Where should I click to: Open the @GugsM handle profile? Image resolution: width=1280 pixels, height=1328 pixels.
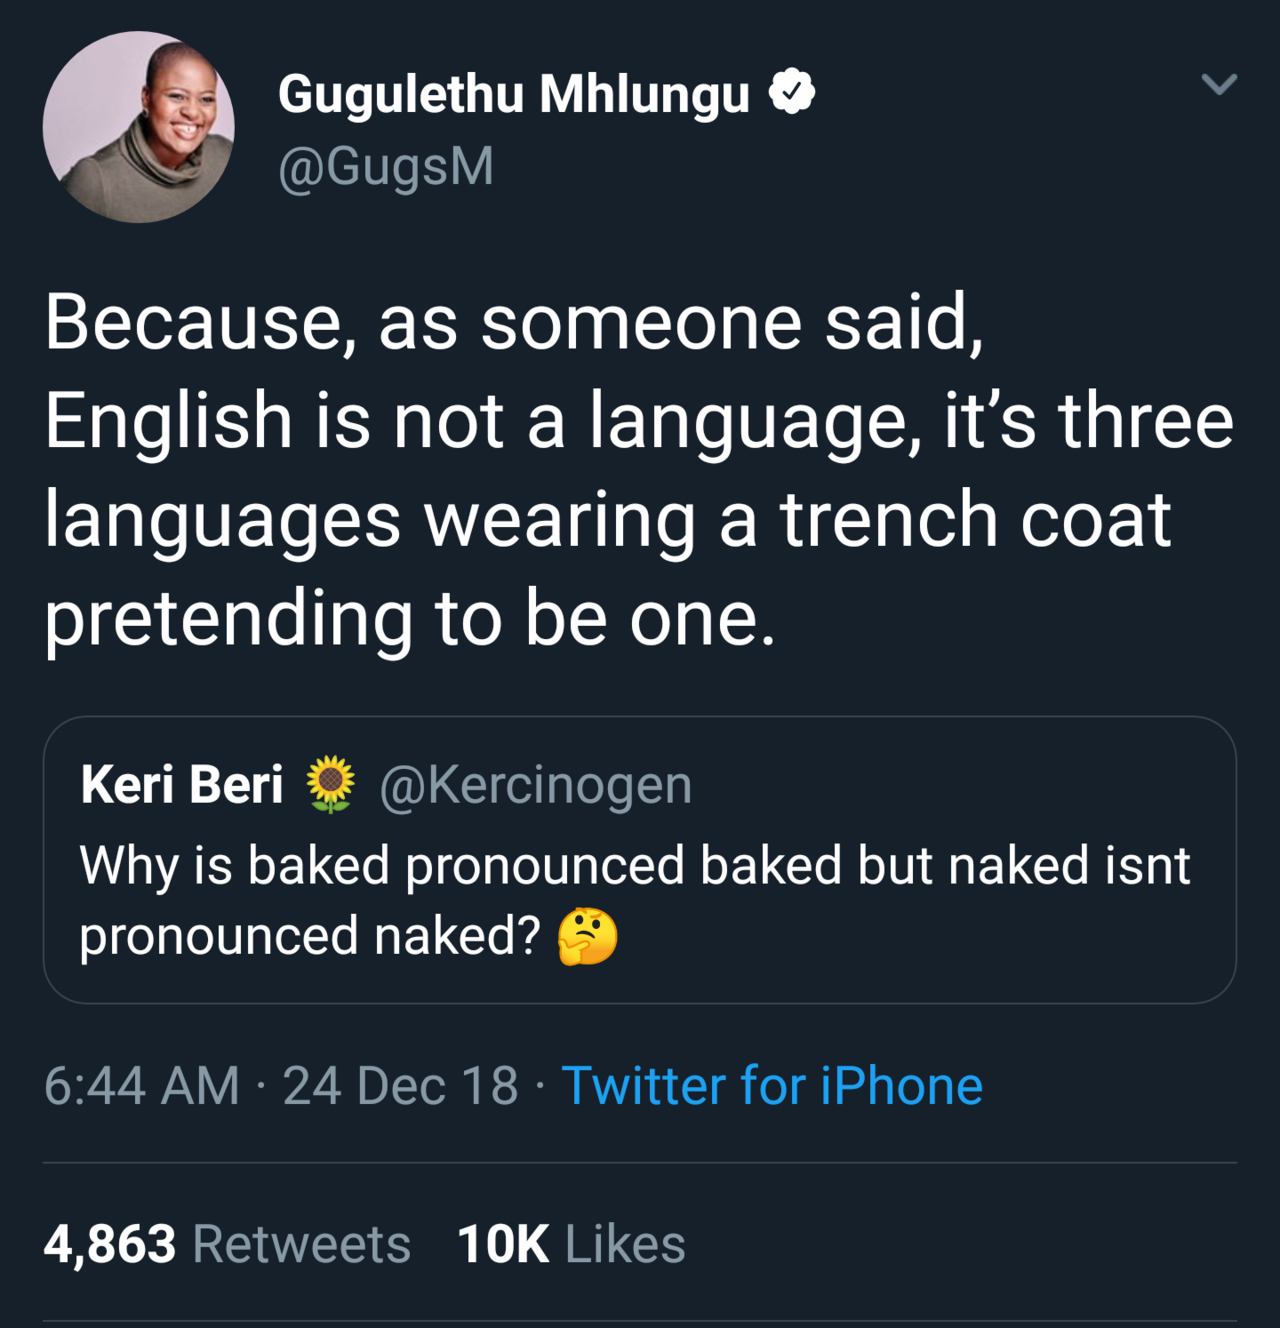386,166
